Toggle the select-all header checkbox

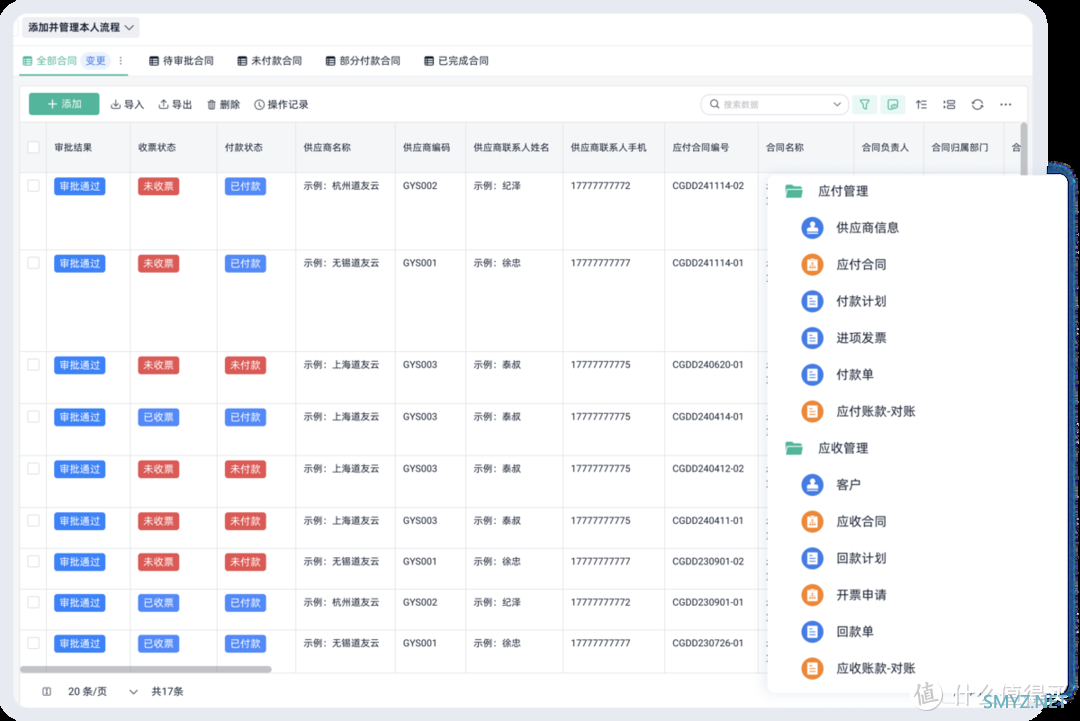33,147
